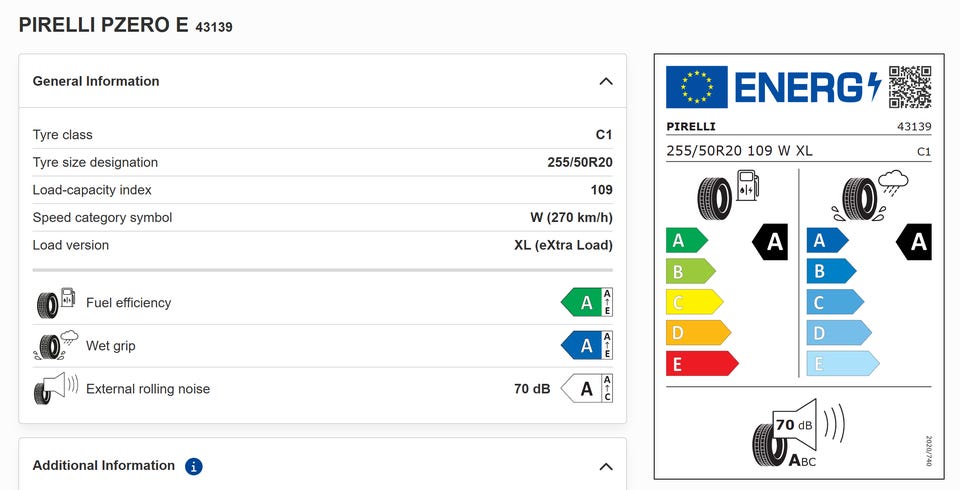This screenshot has width=960, height=490.
Task: Click palest blue E wet grip arrow
Action: (x=843, y=363)
